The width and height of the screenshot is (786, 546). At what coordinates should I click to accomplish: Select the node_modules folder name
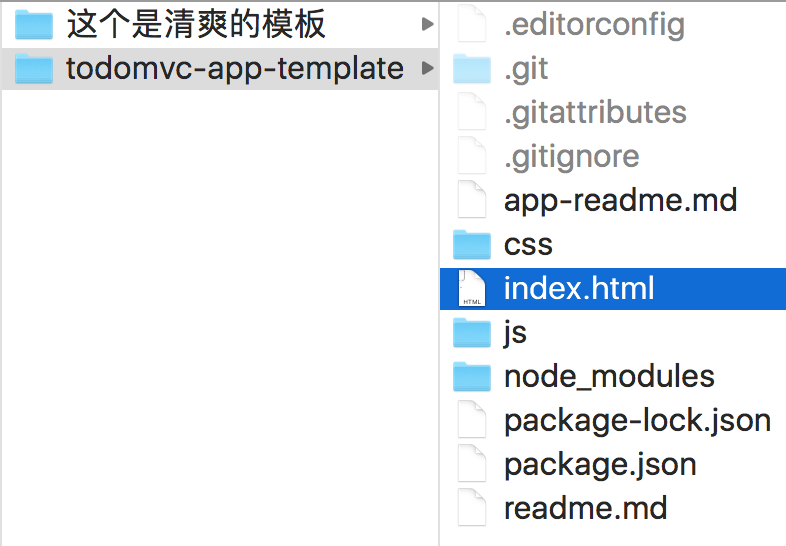[x=609, y=377]
